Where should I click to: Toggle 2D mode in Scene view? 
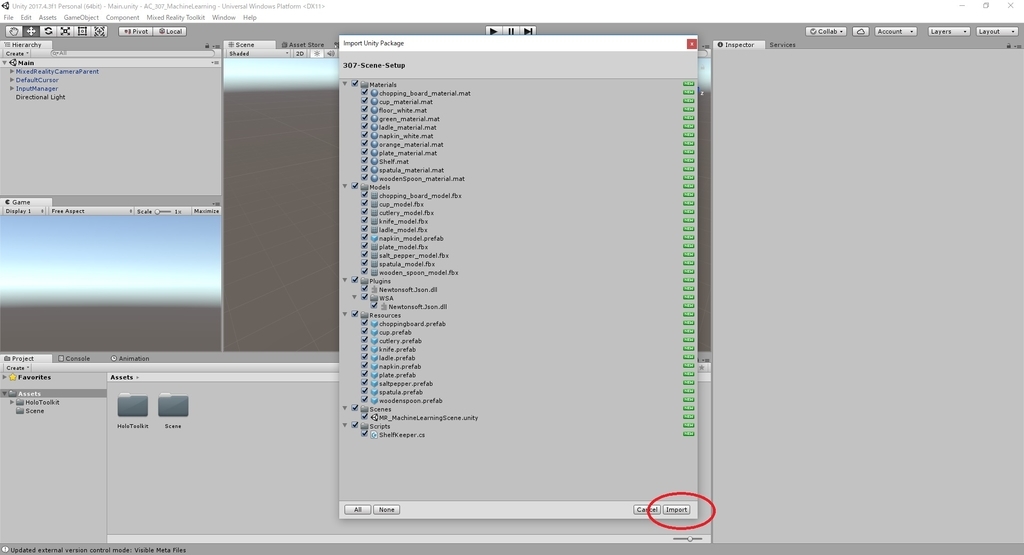(300, 54)
